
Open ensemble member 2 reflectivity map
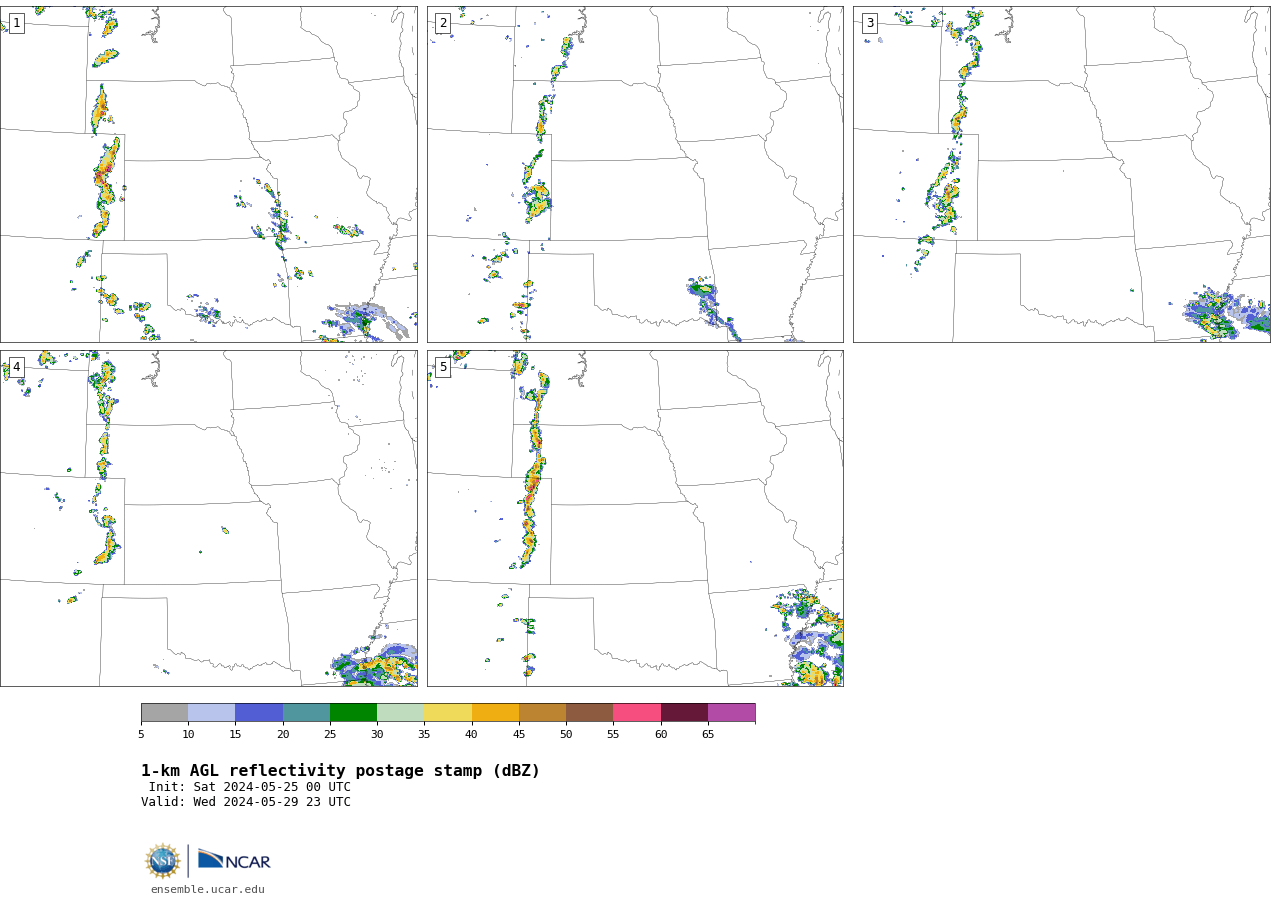(635, 175)
